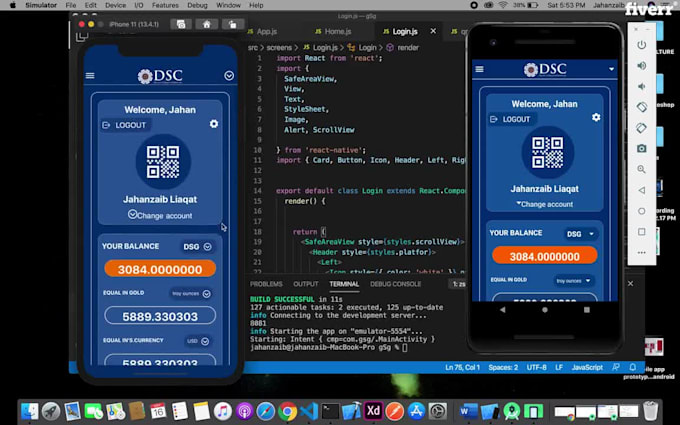The height and width of the screenshot is (425, 680).
Task: Tap LOGOUT button in iPhone app
Action: click(x=125, y=125)
